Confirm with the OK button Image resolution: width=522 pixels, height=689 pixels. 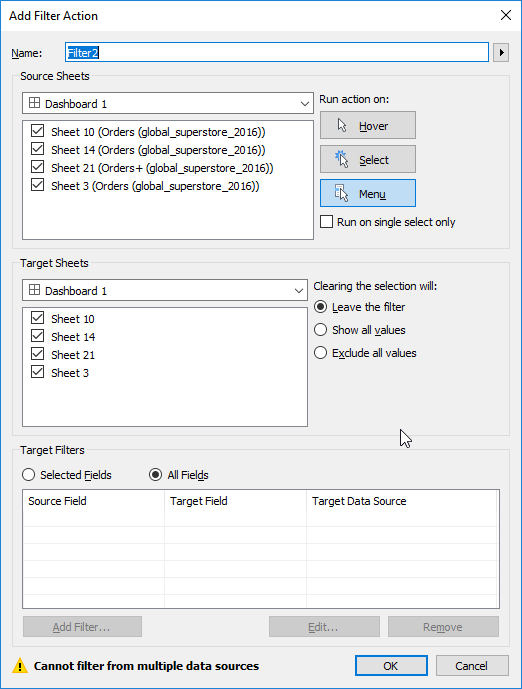click(391, 666)
